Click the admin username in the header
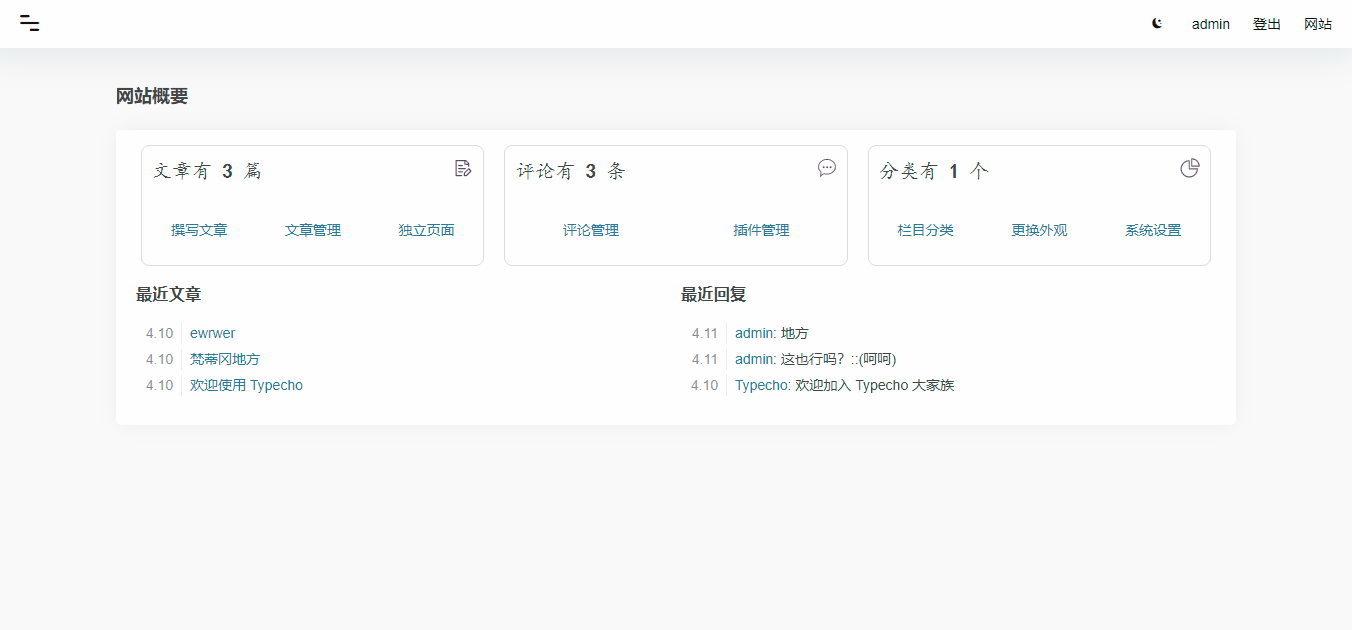Screen dimensions: 1352x630 (x=1210, y=23)
